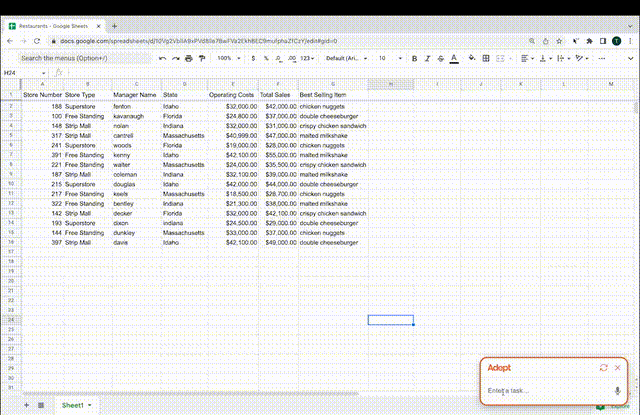
Task: Click the refresh icon in Adept panel
Action: (x=603, y=368)
